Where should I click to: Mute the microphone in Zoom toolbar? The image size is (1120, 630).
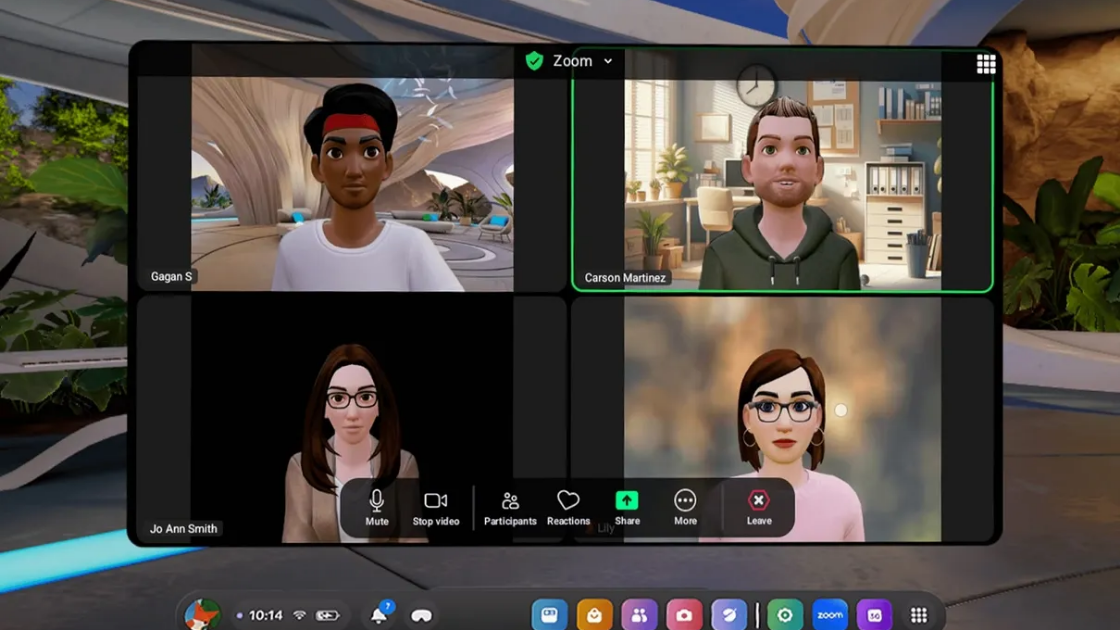pos(376,508)
